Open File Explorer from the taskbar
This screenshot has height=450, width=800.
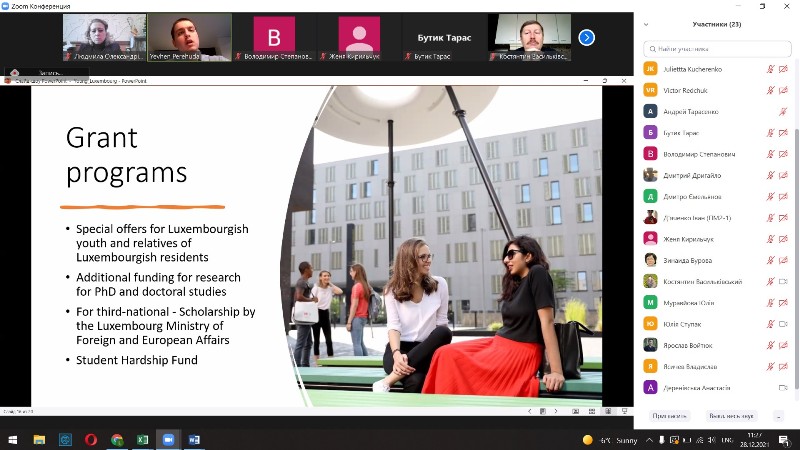tap(40, 439)
